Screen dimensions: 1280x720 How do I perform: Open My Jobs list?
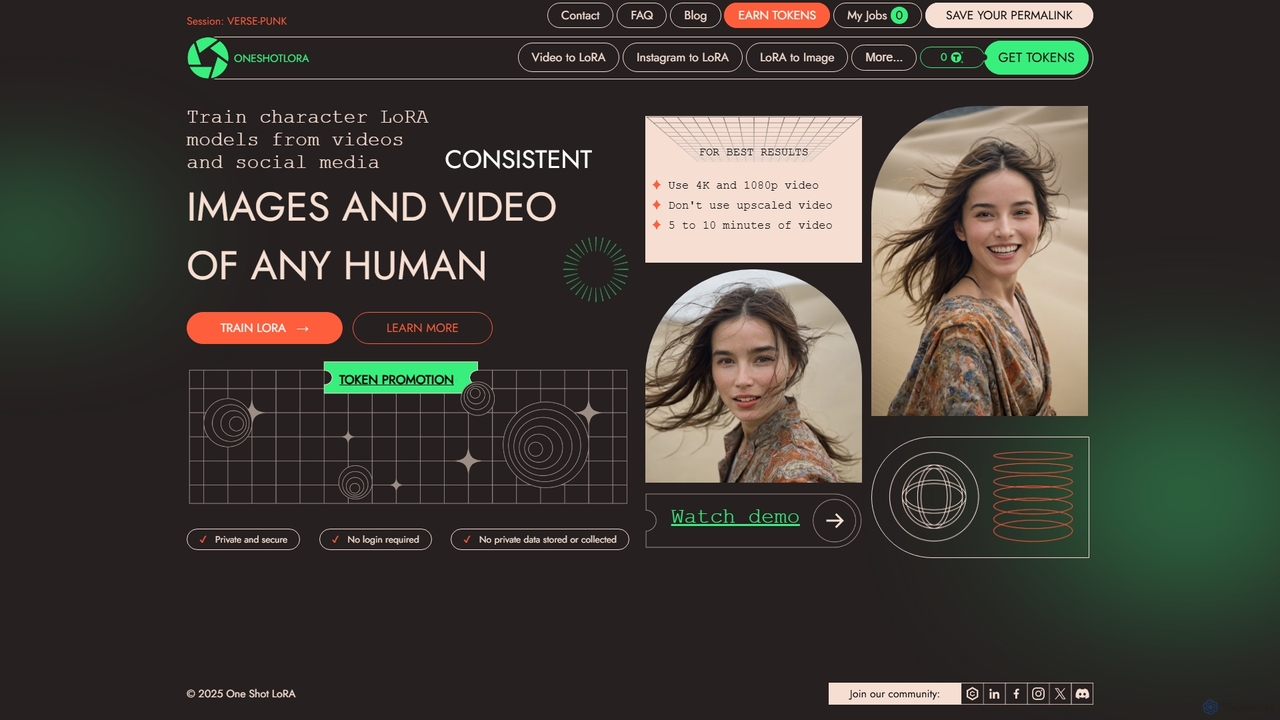click(877, 15)
